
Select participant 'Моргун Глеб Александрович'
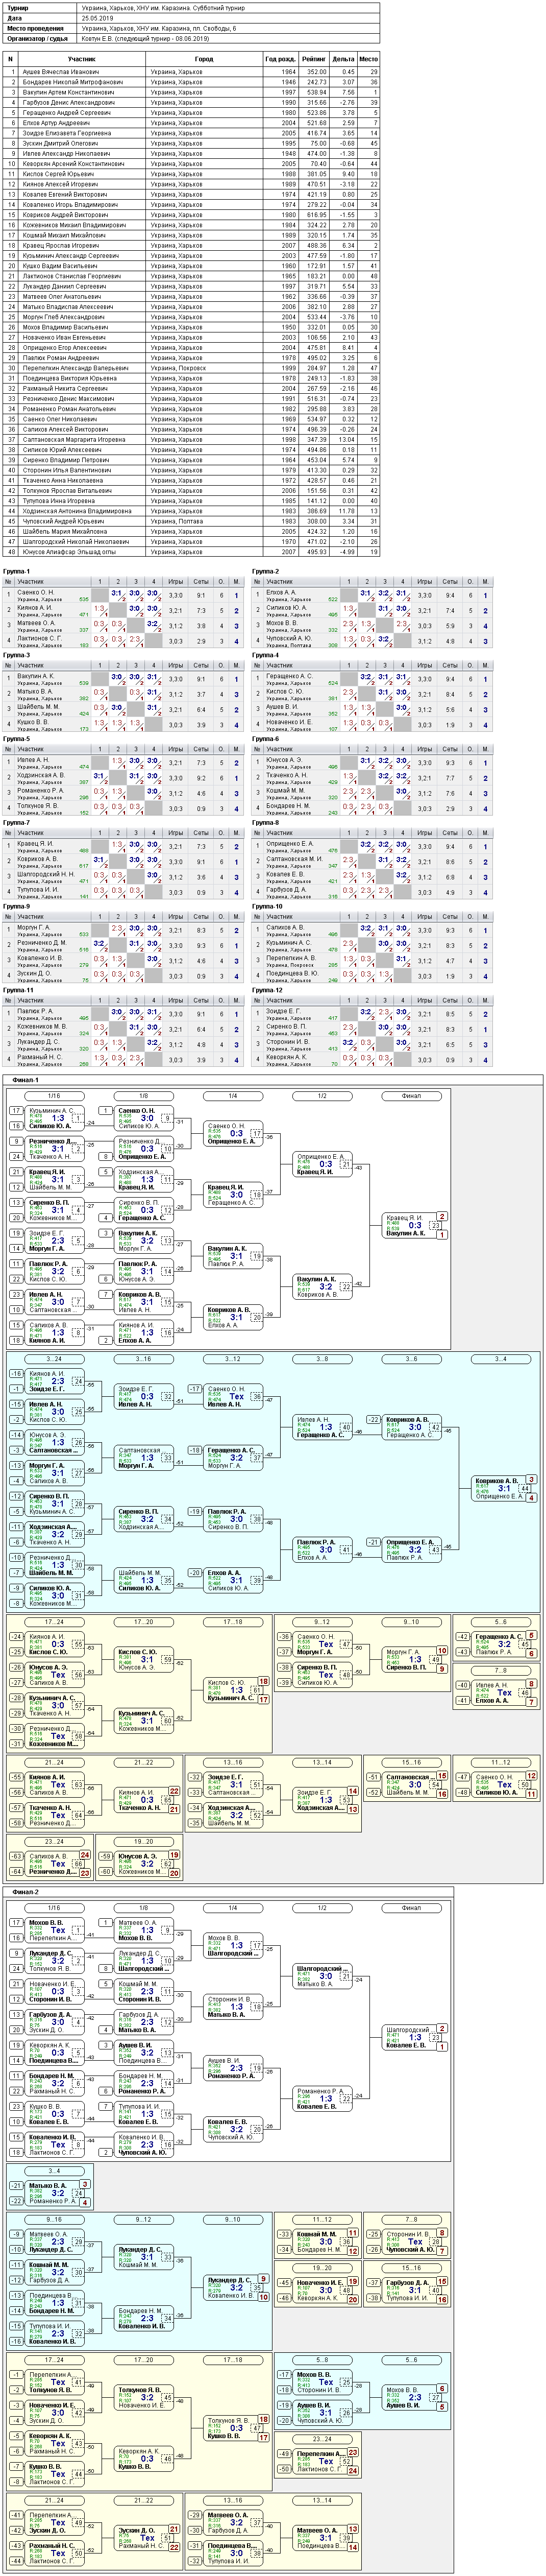coord(63,317)
